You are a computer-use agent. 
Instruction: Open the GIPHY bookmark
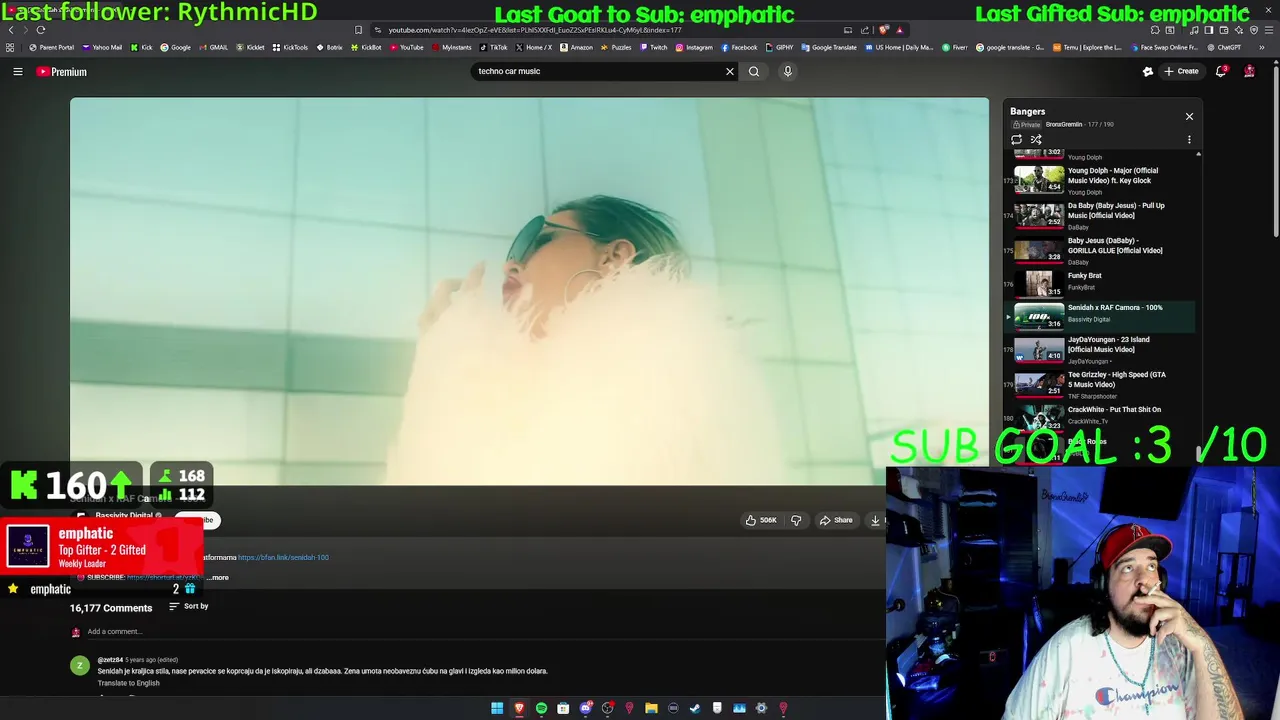tap(779, 47)
